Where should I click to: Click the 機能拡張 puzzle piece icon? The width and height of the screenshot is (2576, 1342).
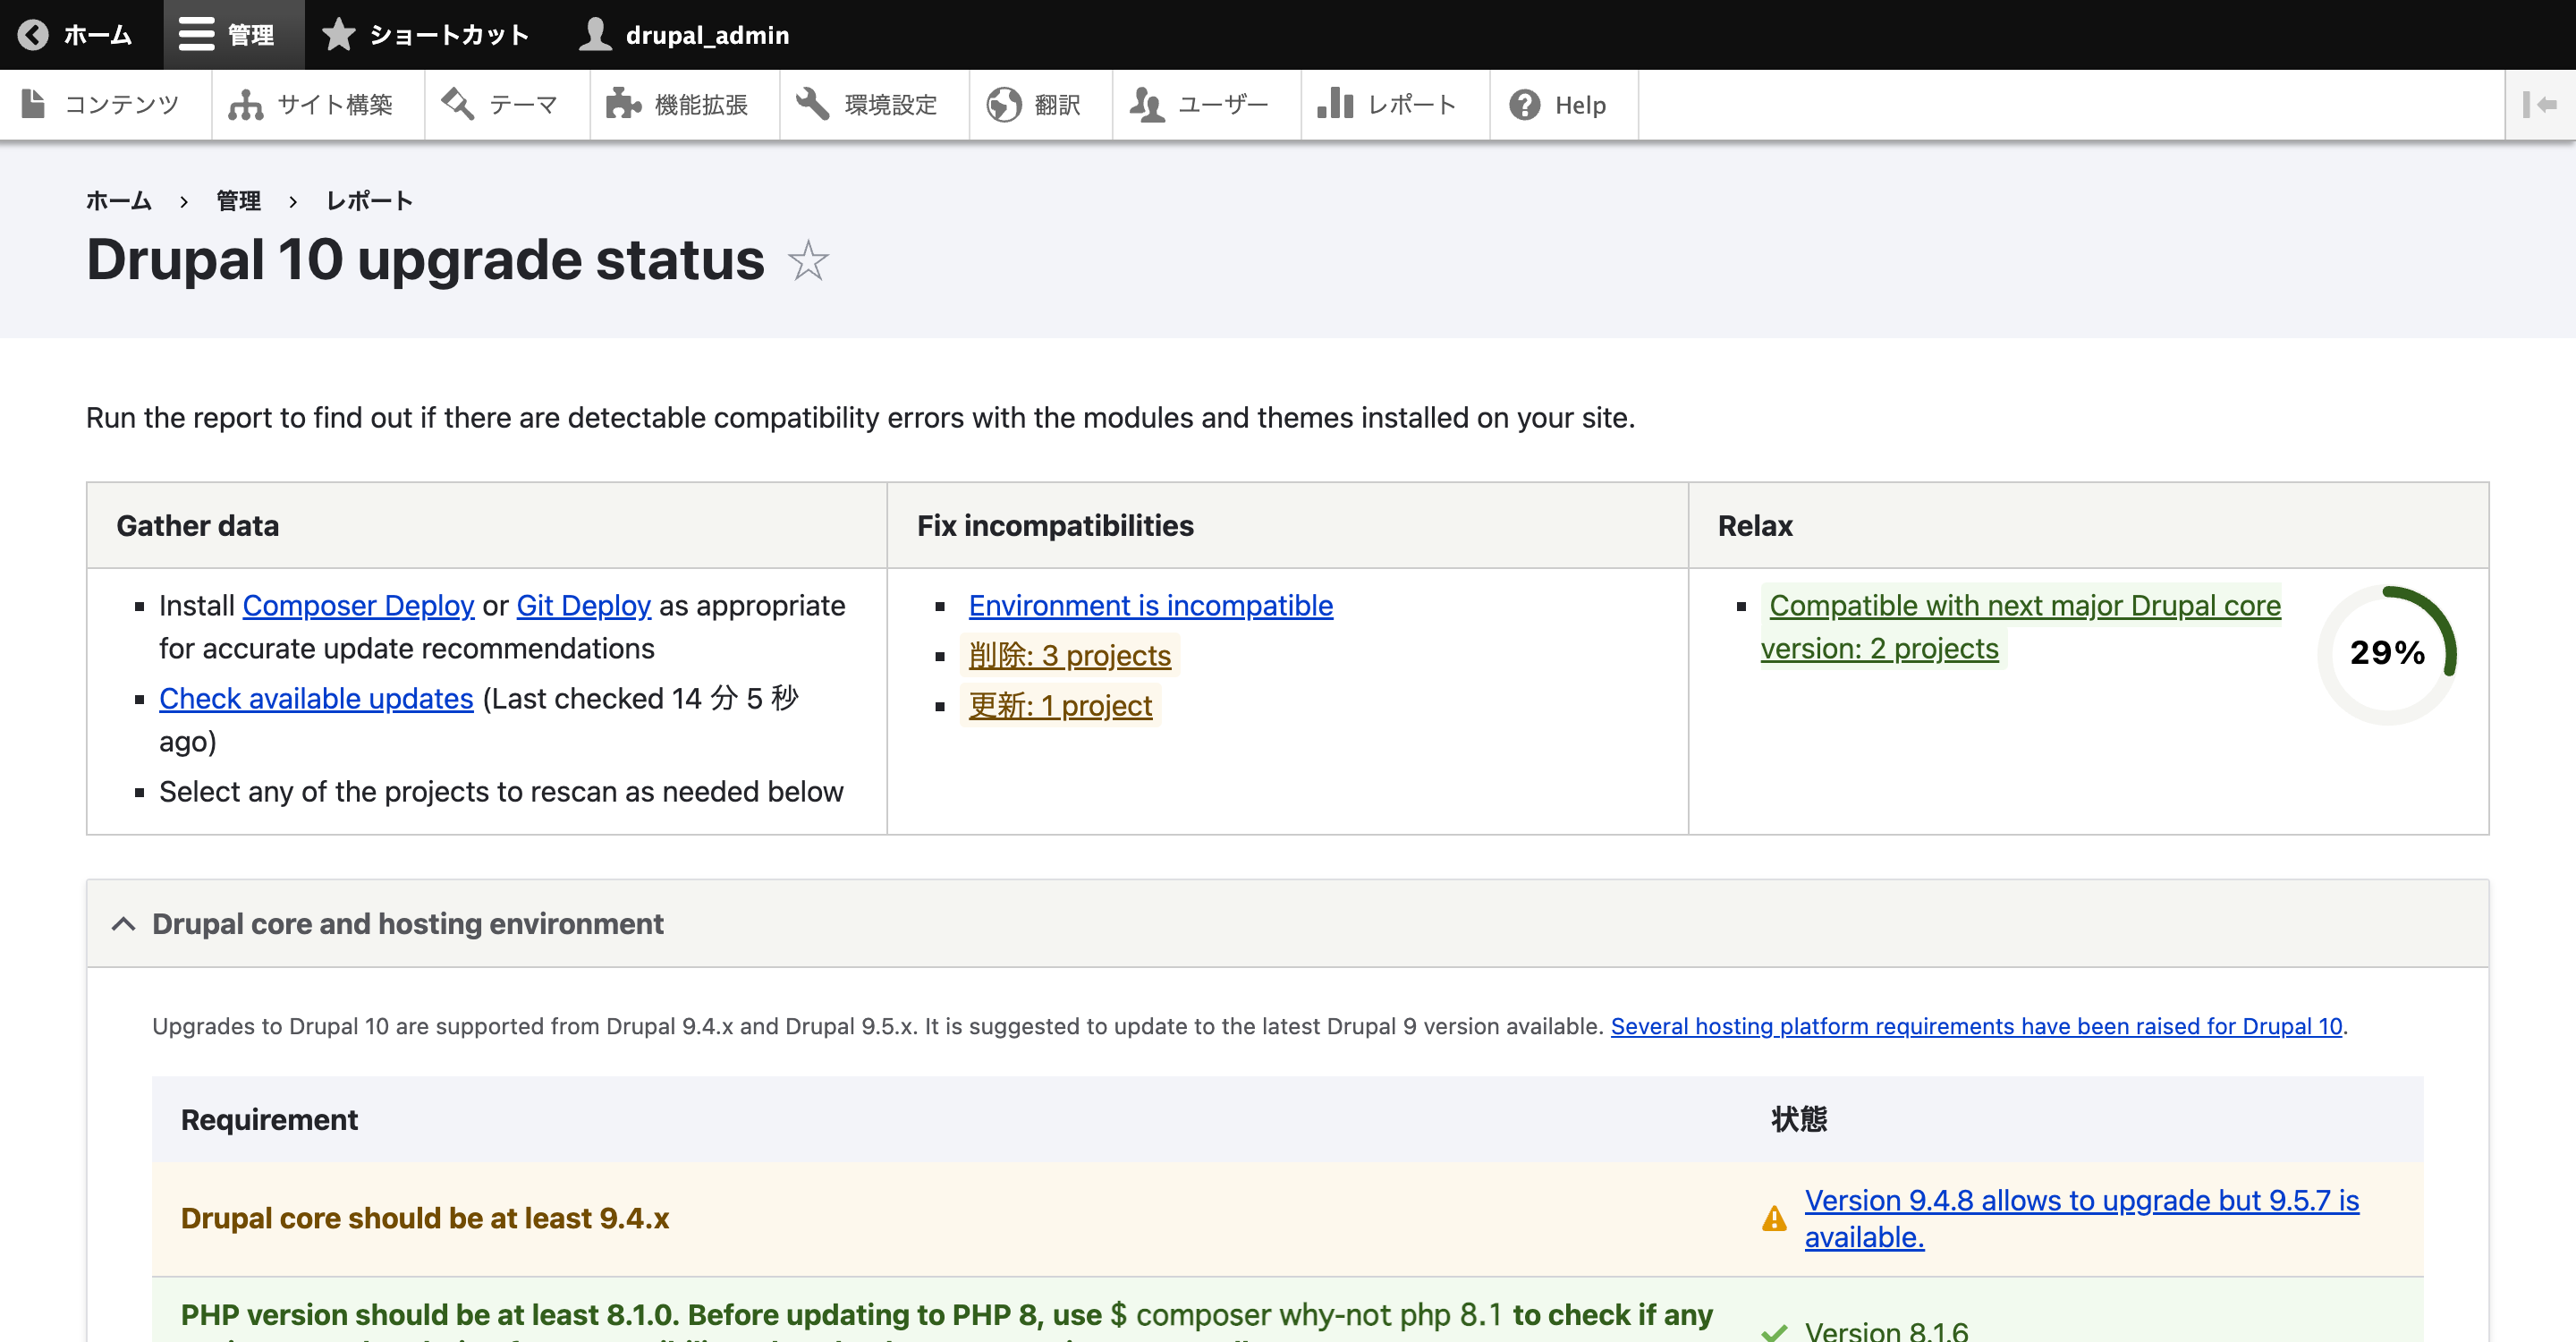pyautogui.click(x=623, y=104)
